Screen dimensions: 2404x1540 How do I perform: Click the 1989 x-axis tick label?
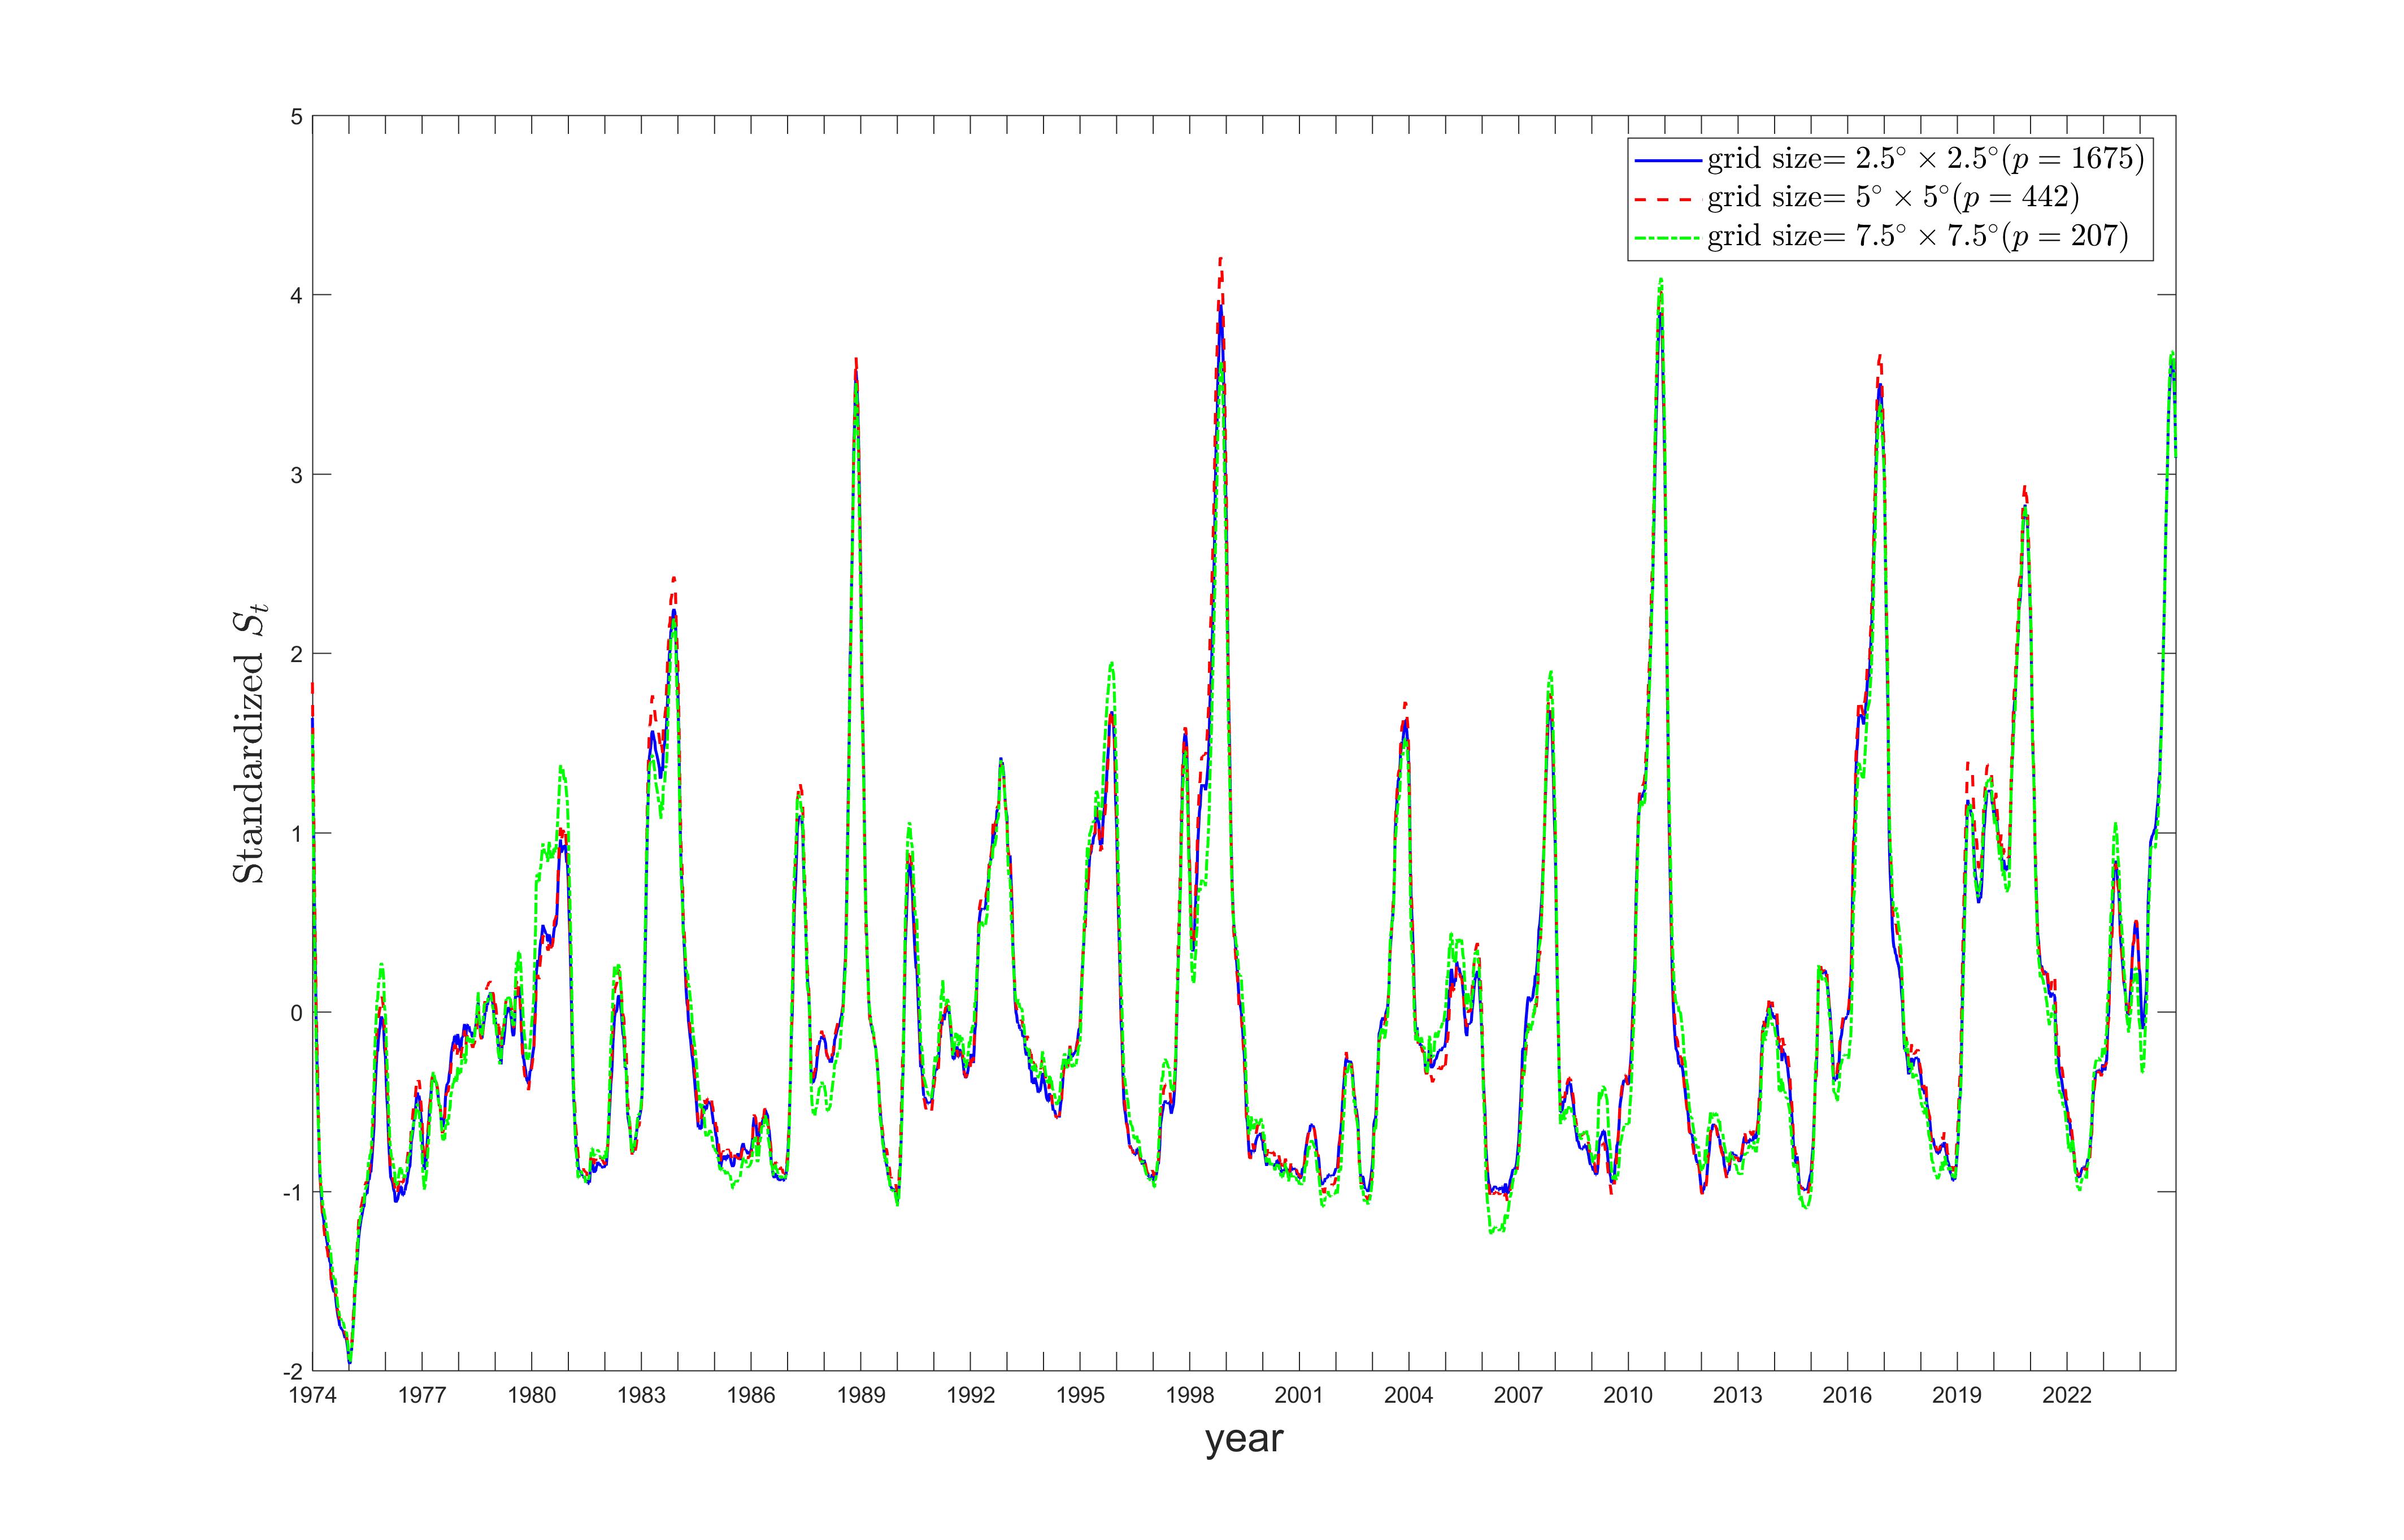pos(861,1396)
